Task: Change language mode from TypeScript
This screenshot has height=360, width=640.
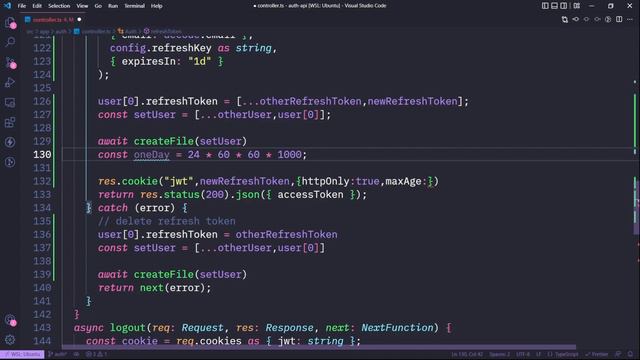Action: tap(563, 354)
